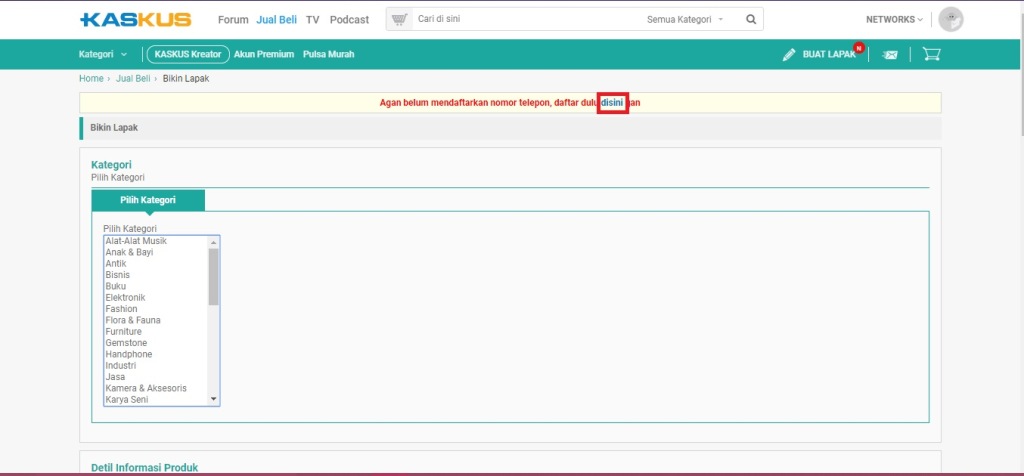
Task: Open the user avatar profile
Action: (x=950, y=20)
